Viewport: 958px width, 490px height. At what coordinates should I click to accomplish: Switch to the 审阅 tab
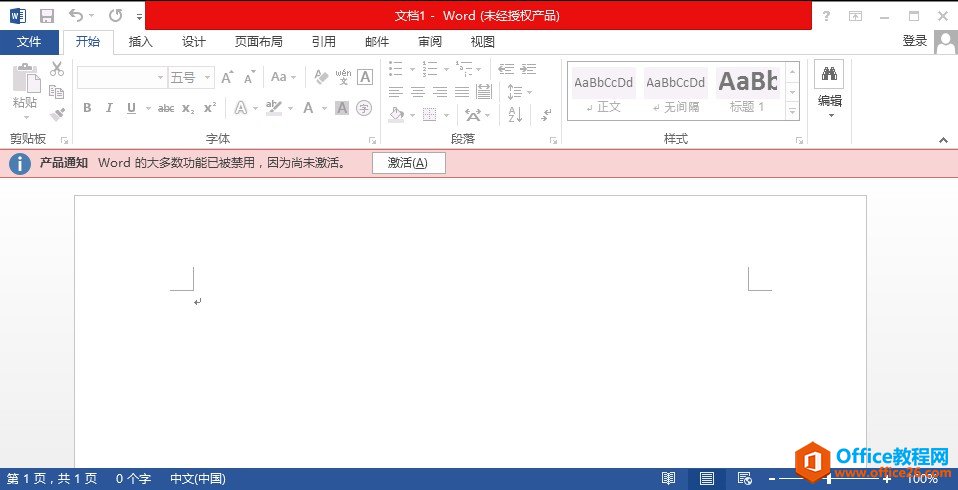coord(430,42)
